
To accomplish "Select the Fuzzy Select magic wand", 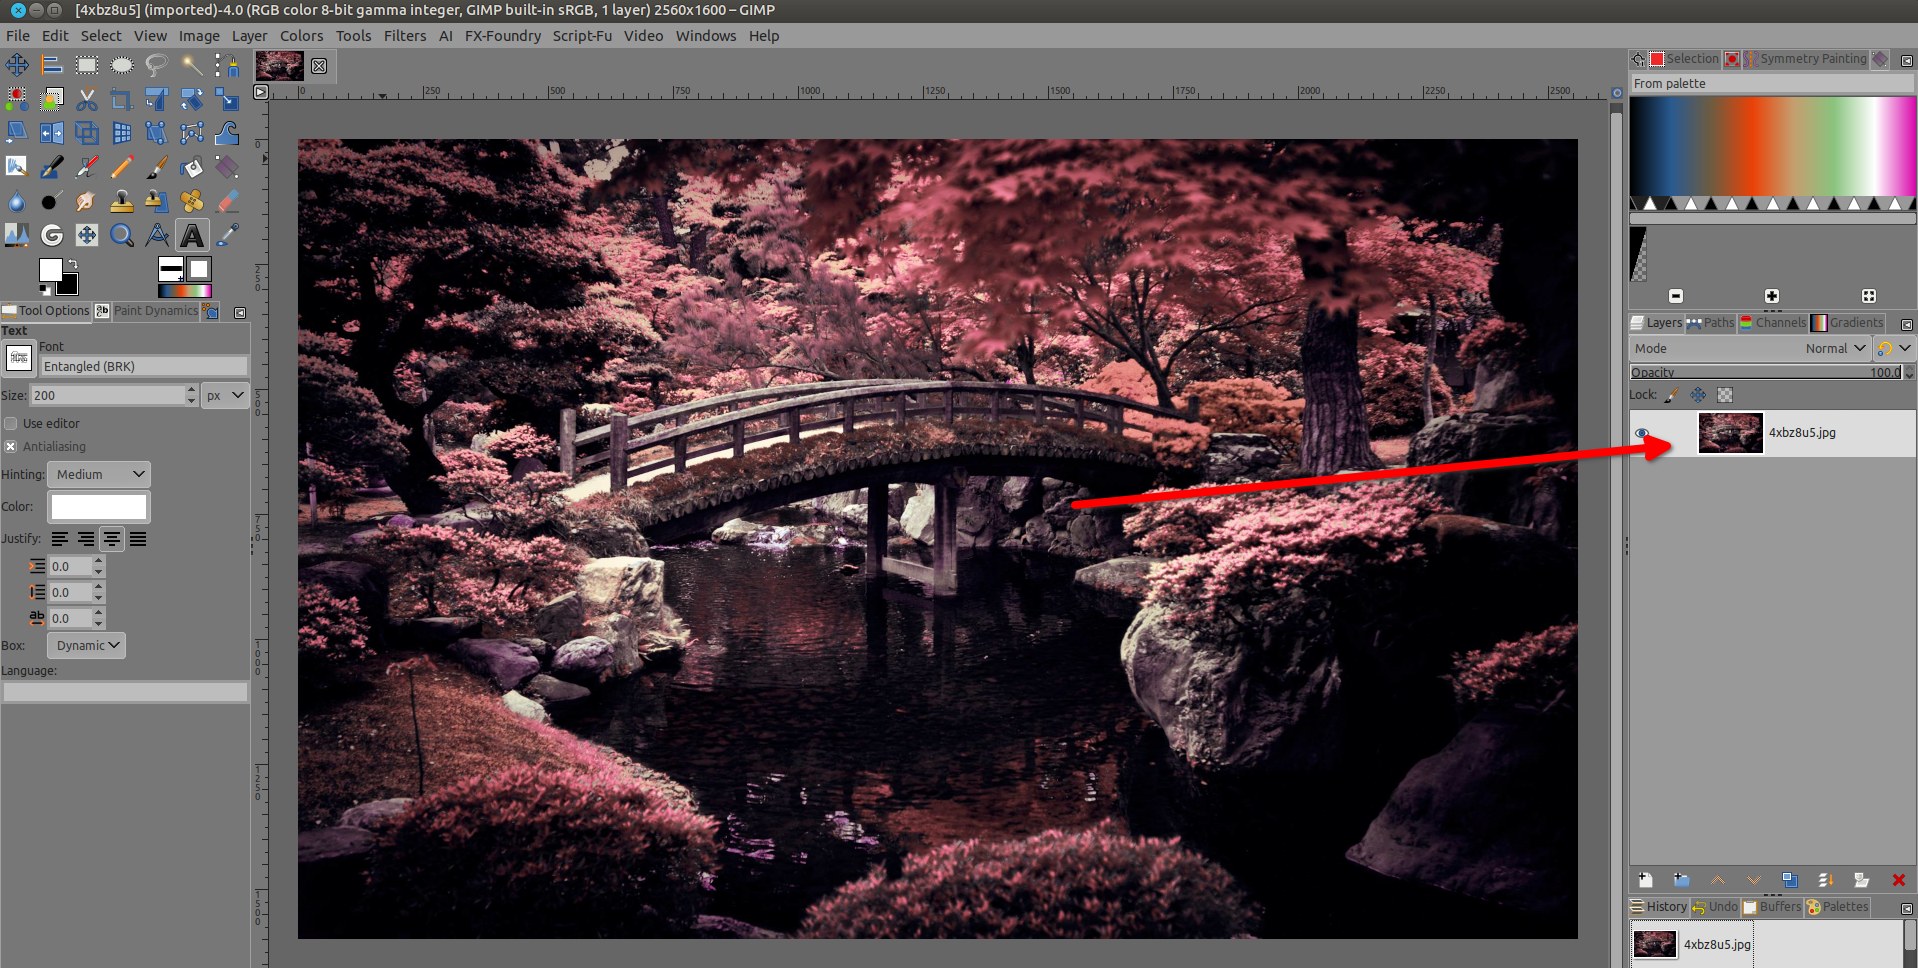I will 192,65.
